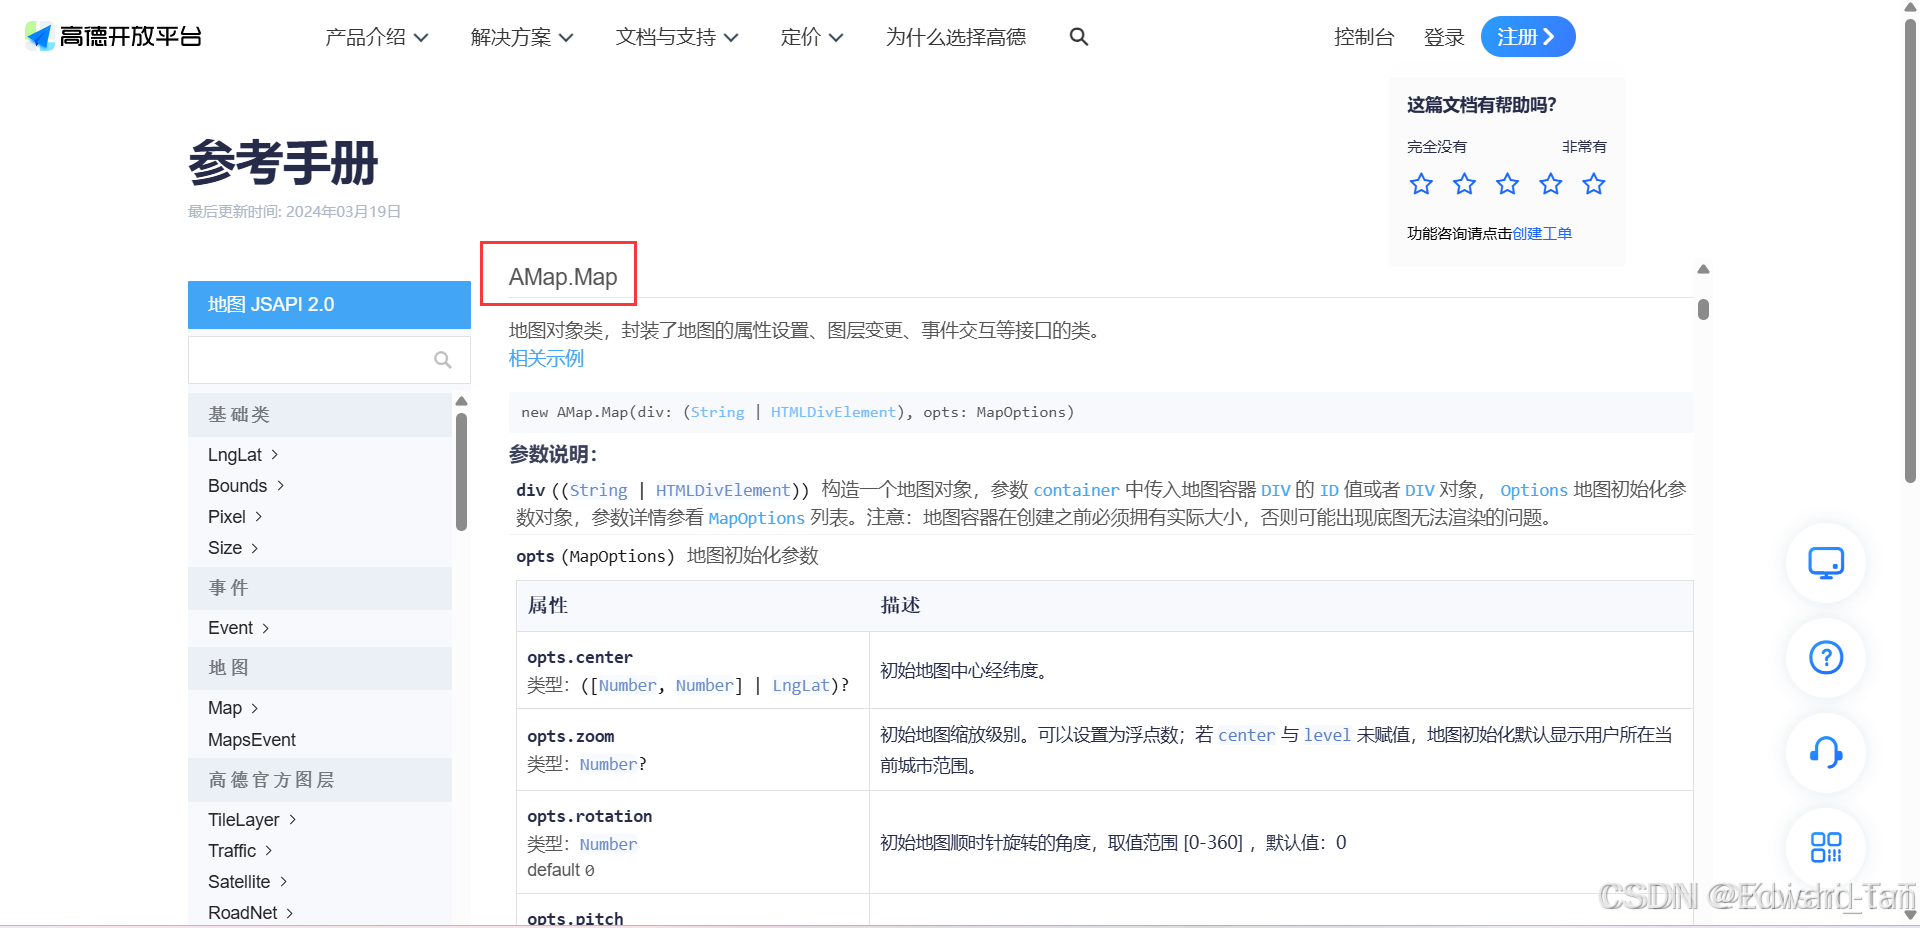Expand the 解决方案 dropdown menu
1920x928 pixels.
coord(522,37)
